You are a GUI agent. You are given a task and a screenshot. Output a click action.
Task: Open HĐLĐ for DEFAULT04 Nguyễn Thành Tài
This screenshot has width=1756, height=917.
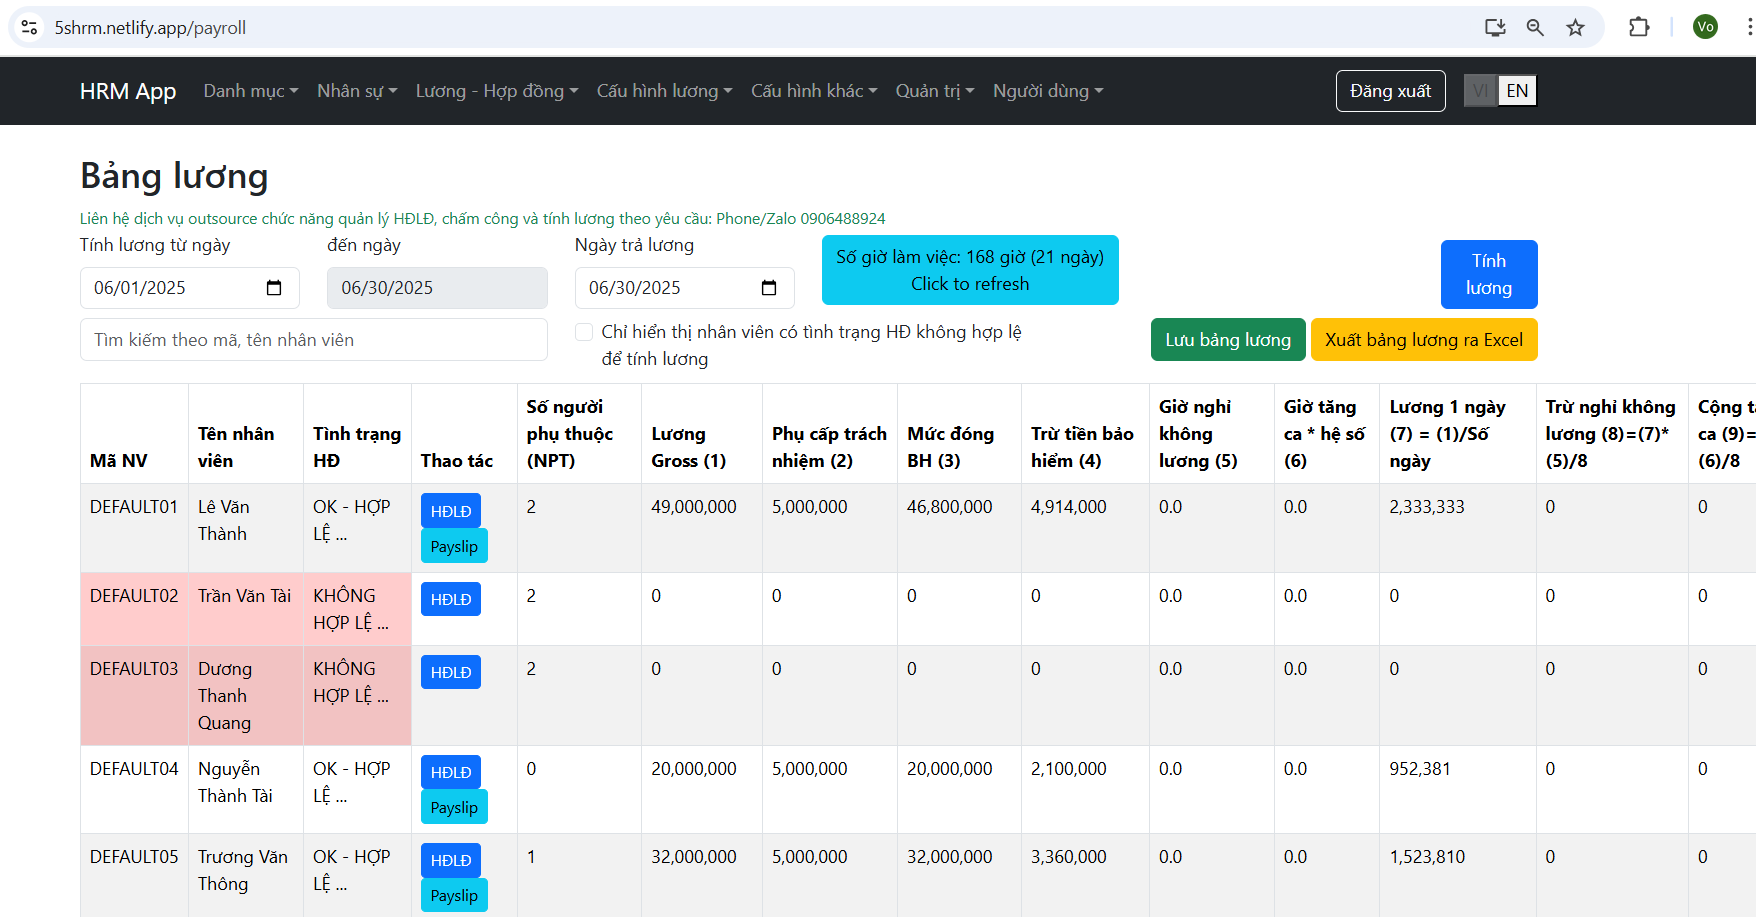(451, 772)
